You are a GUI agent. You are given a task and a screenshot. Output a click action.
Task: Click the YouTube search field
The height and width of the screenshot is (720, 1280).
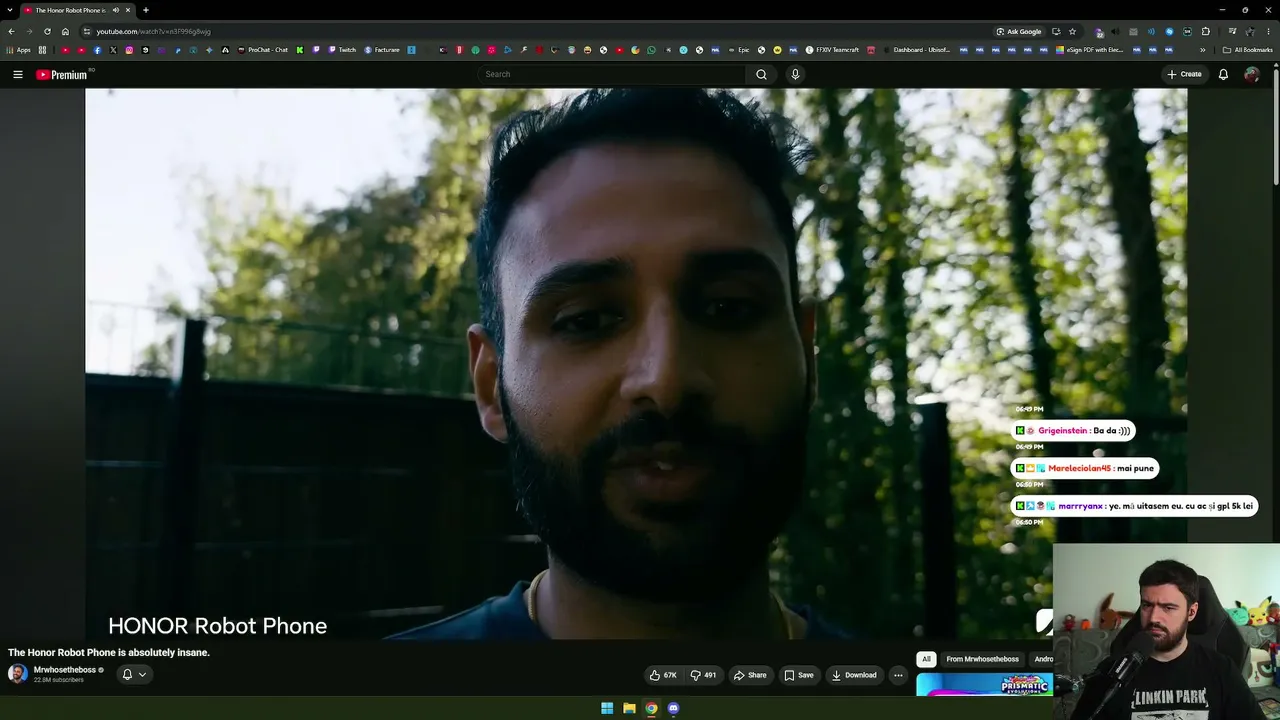(611, 74)
